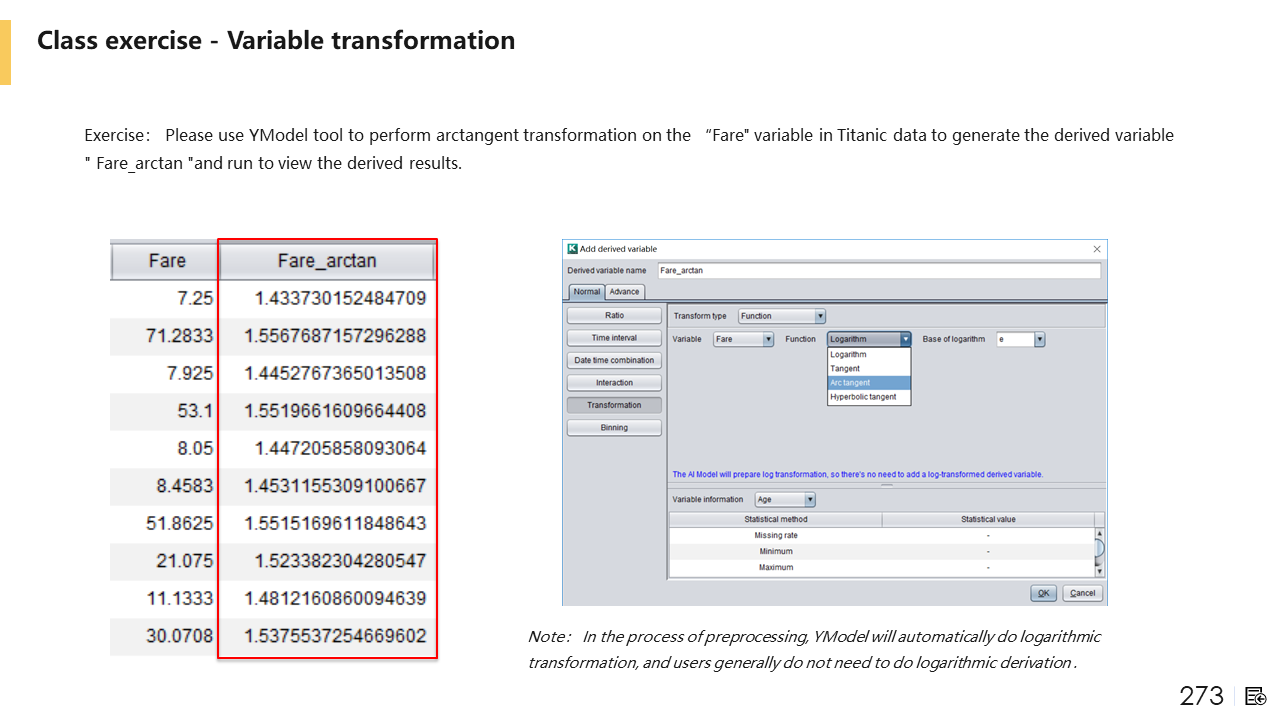
Task: Open the Base of logarithm dropdown
Action: (1039, 340)
